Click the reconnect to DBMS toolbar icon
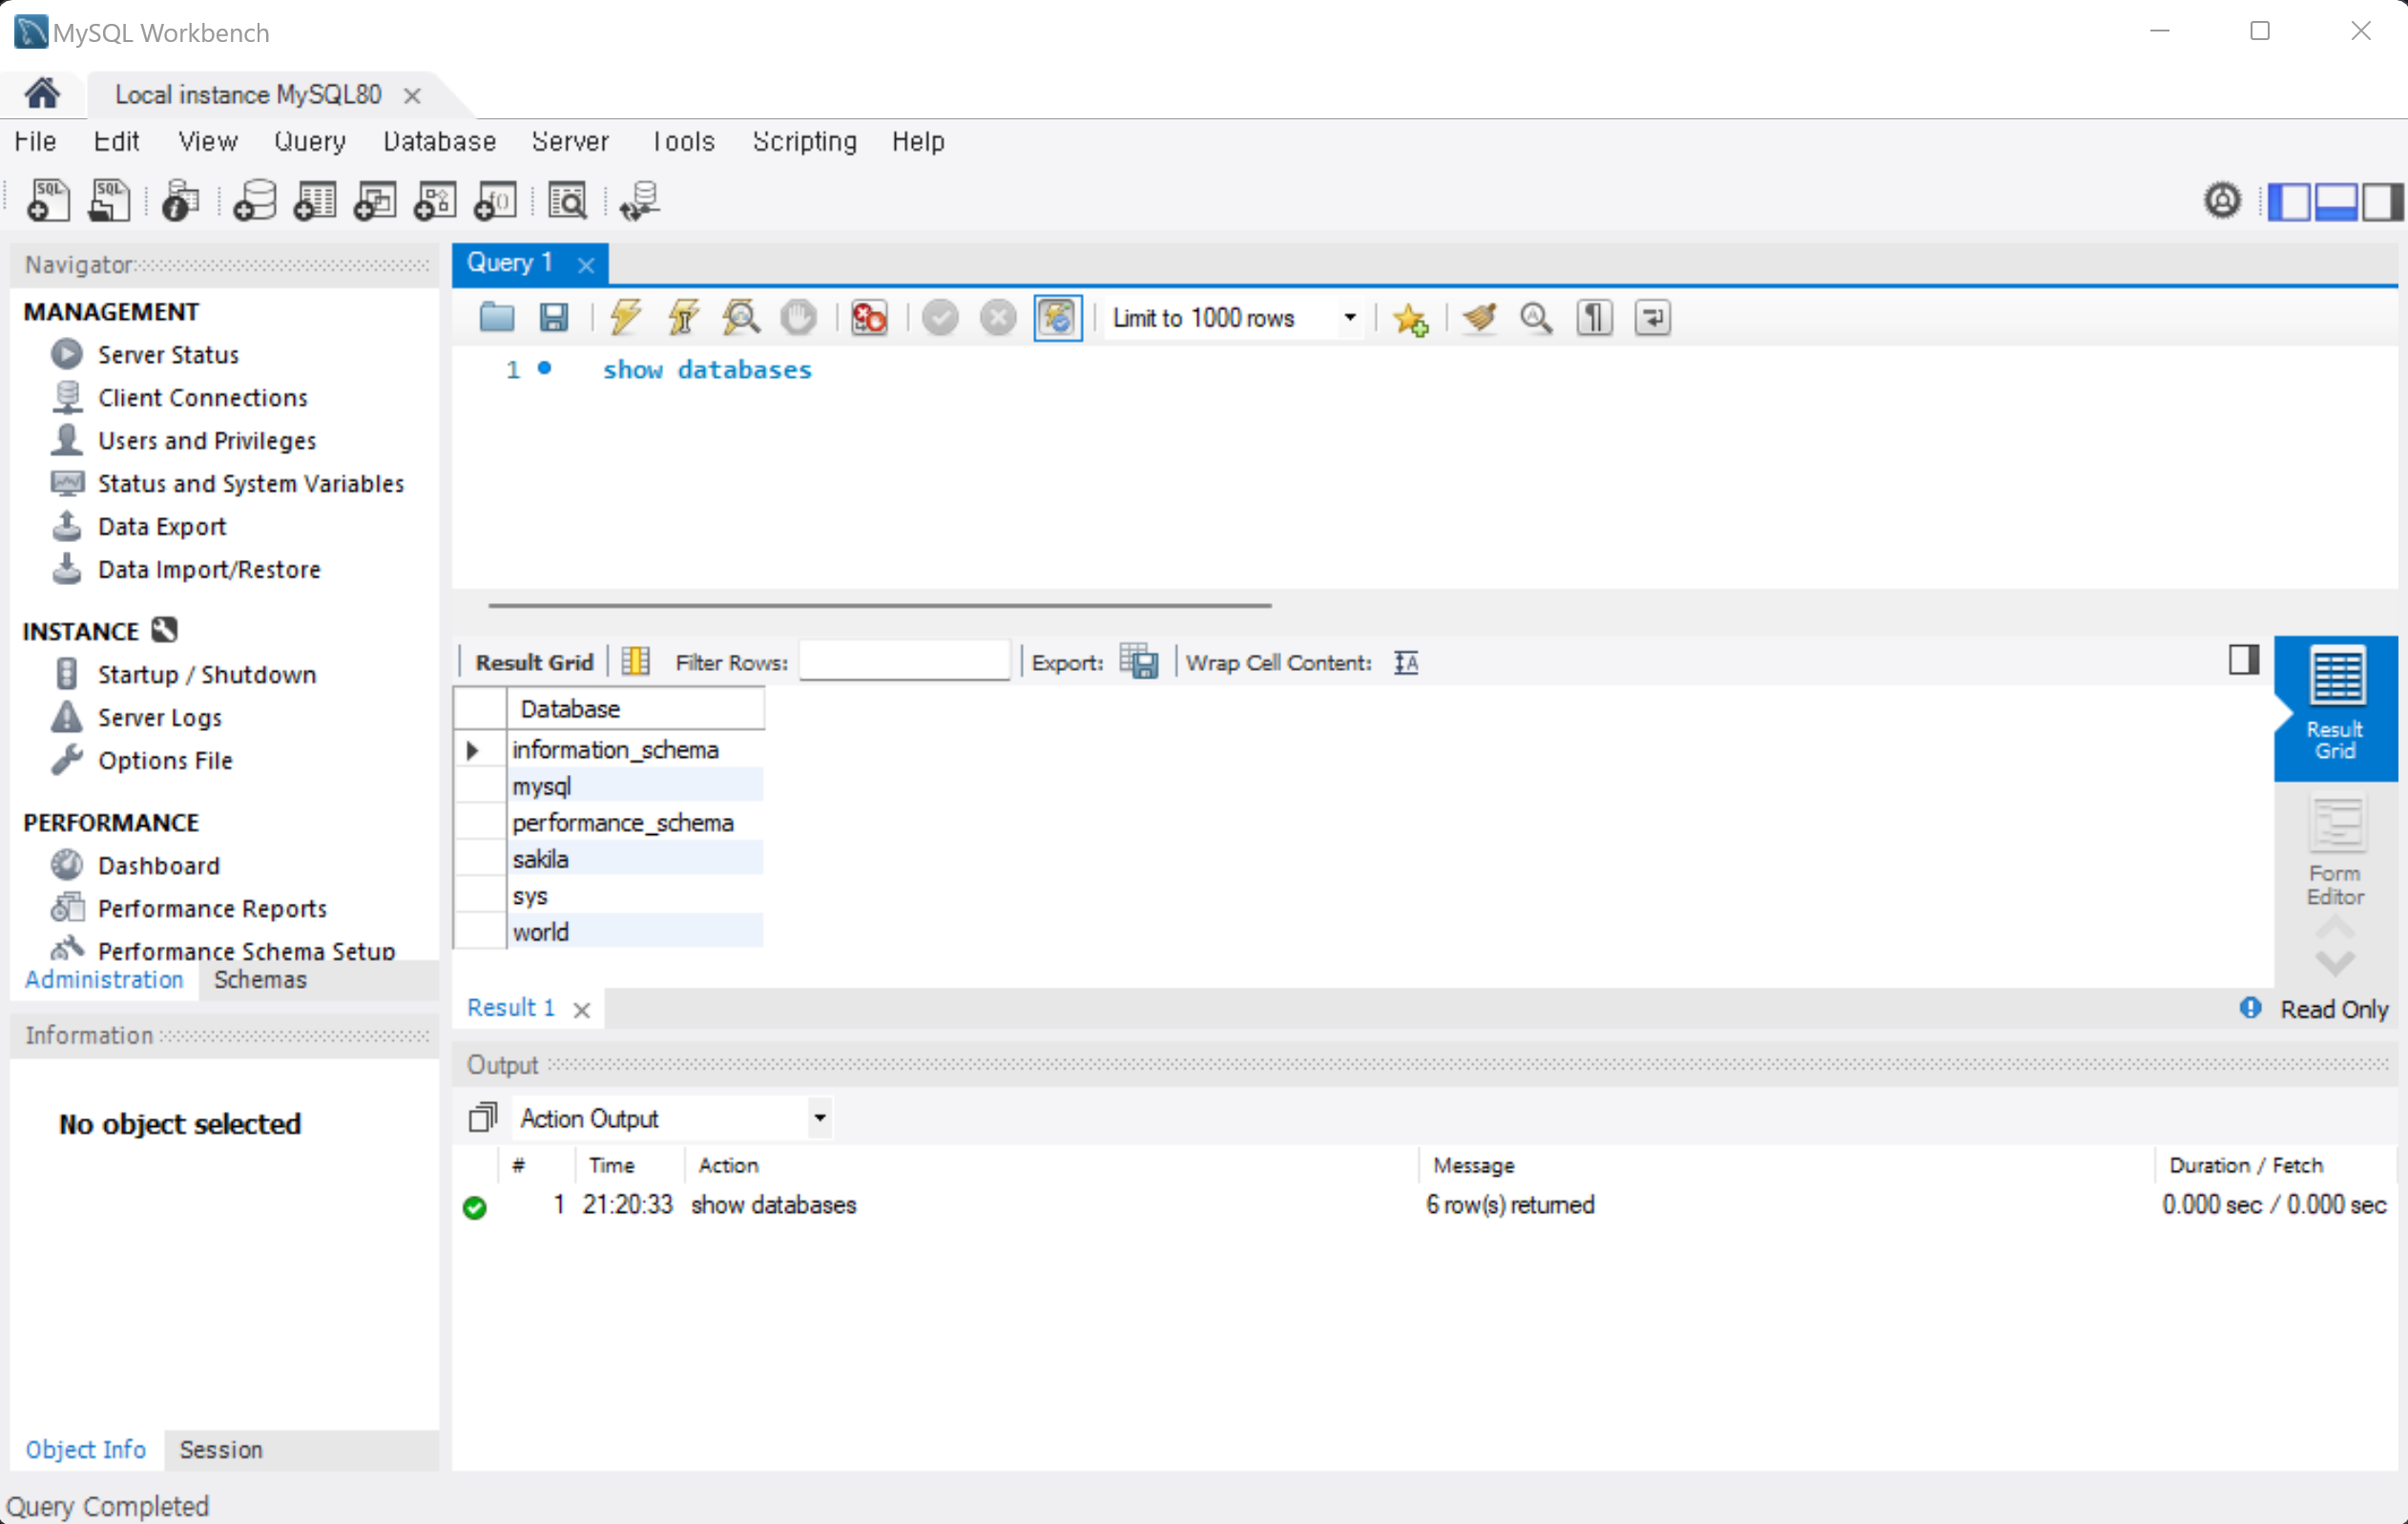Image resolution: width=2408 pixels, height=1524 pixels. pos(639,201)
